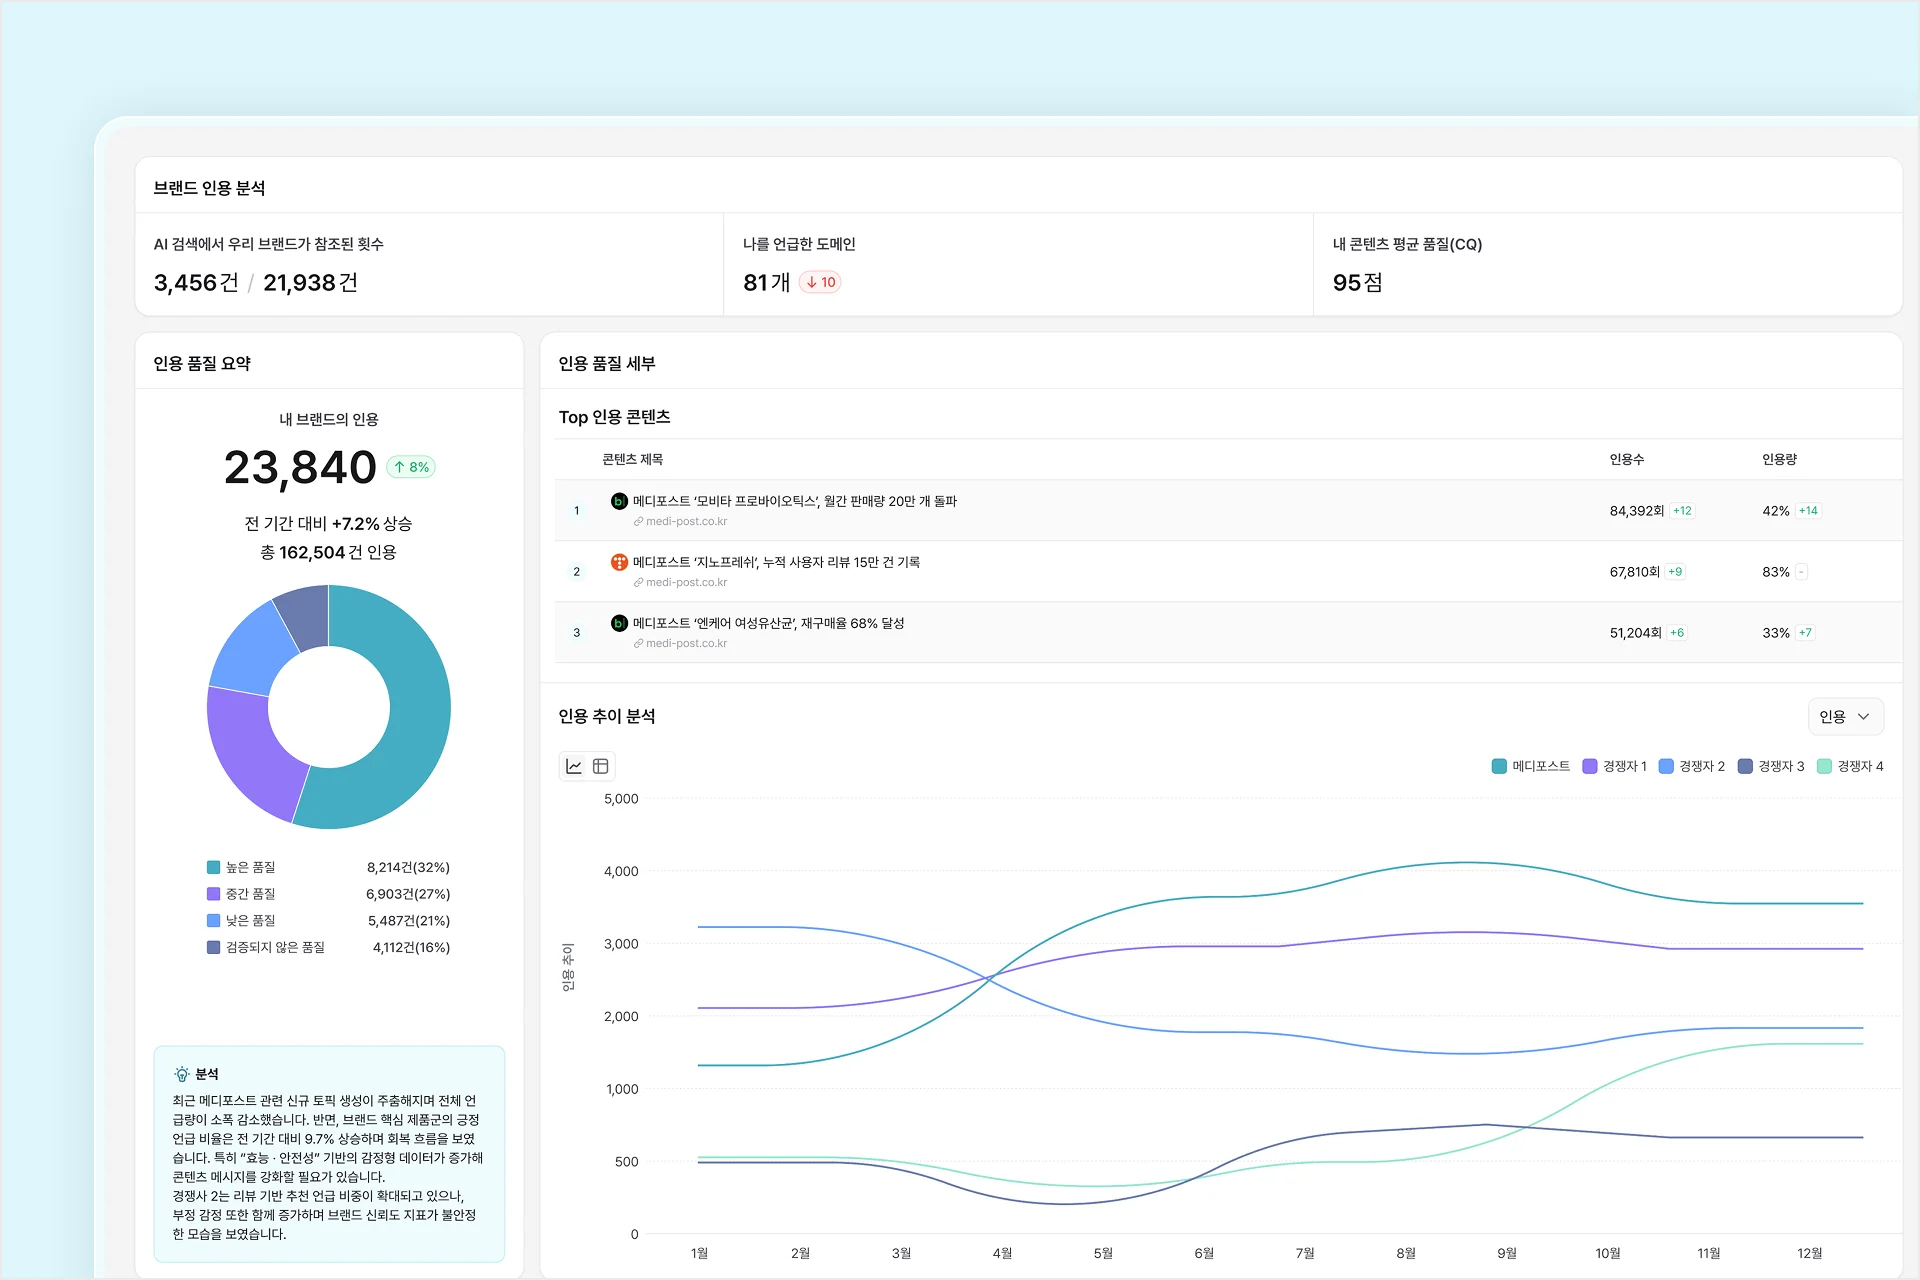Select the 인용량 column header

[x=1779, y=459]
